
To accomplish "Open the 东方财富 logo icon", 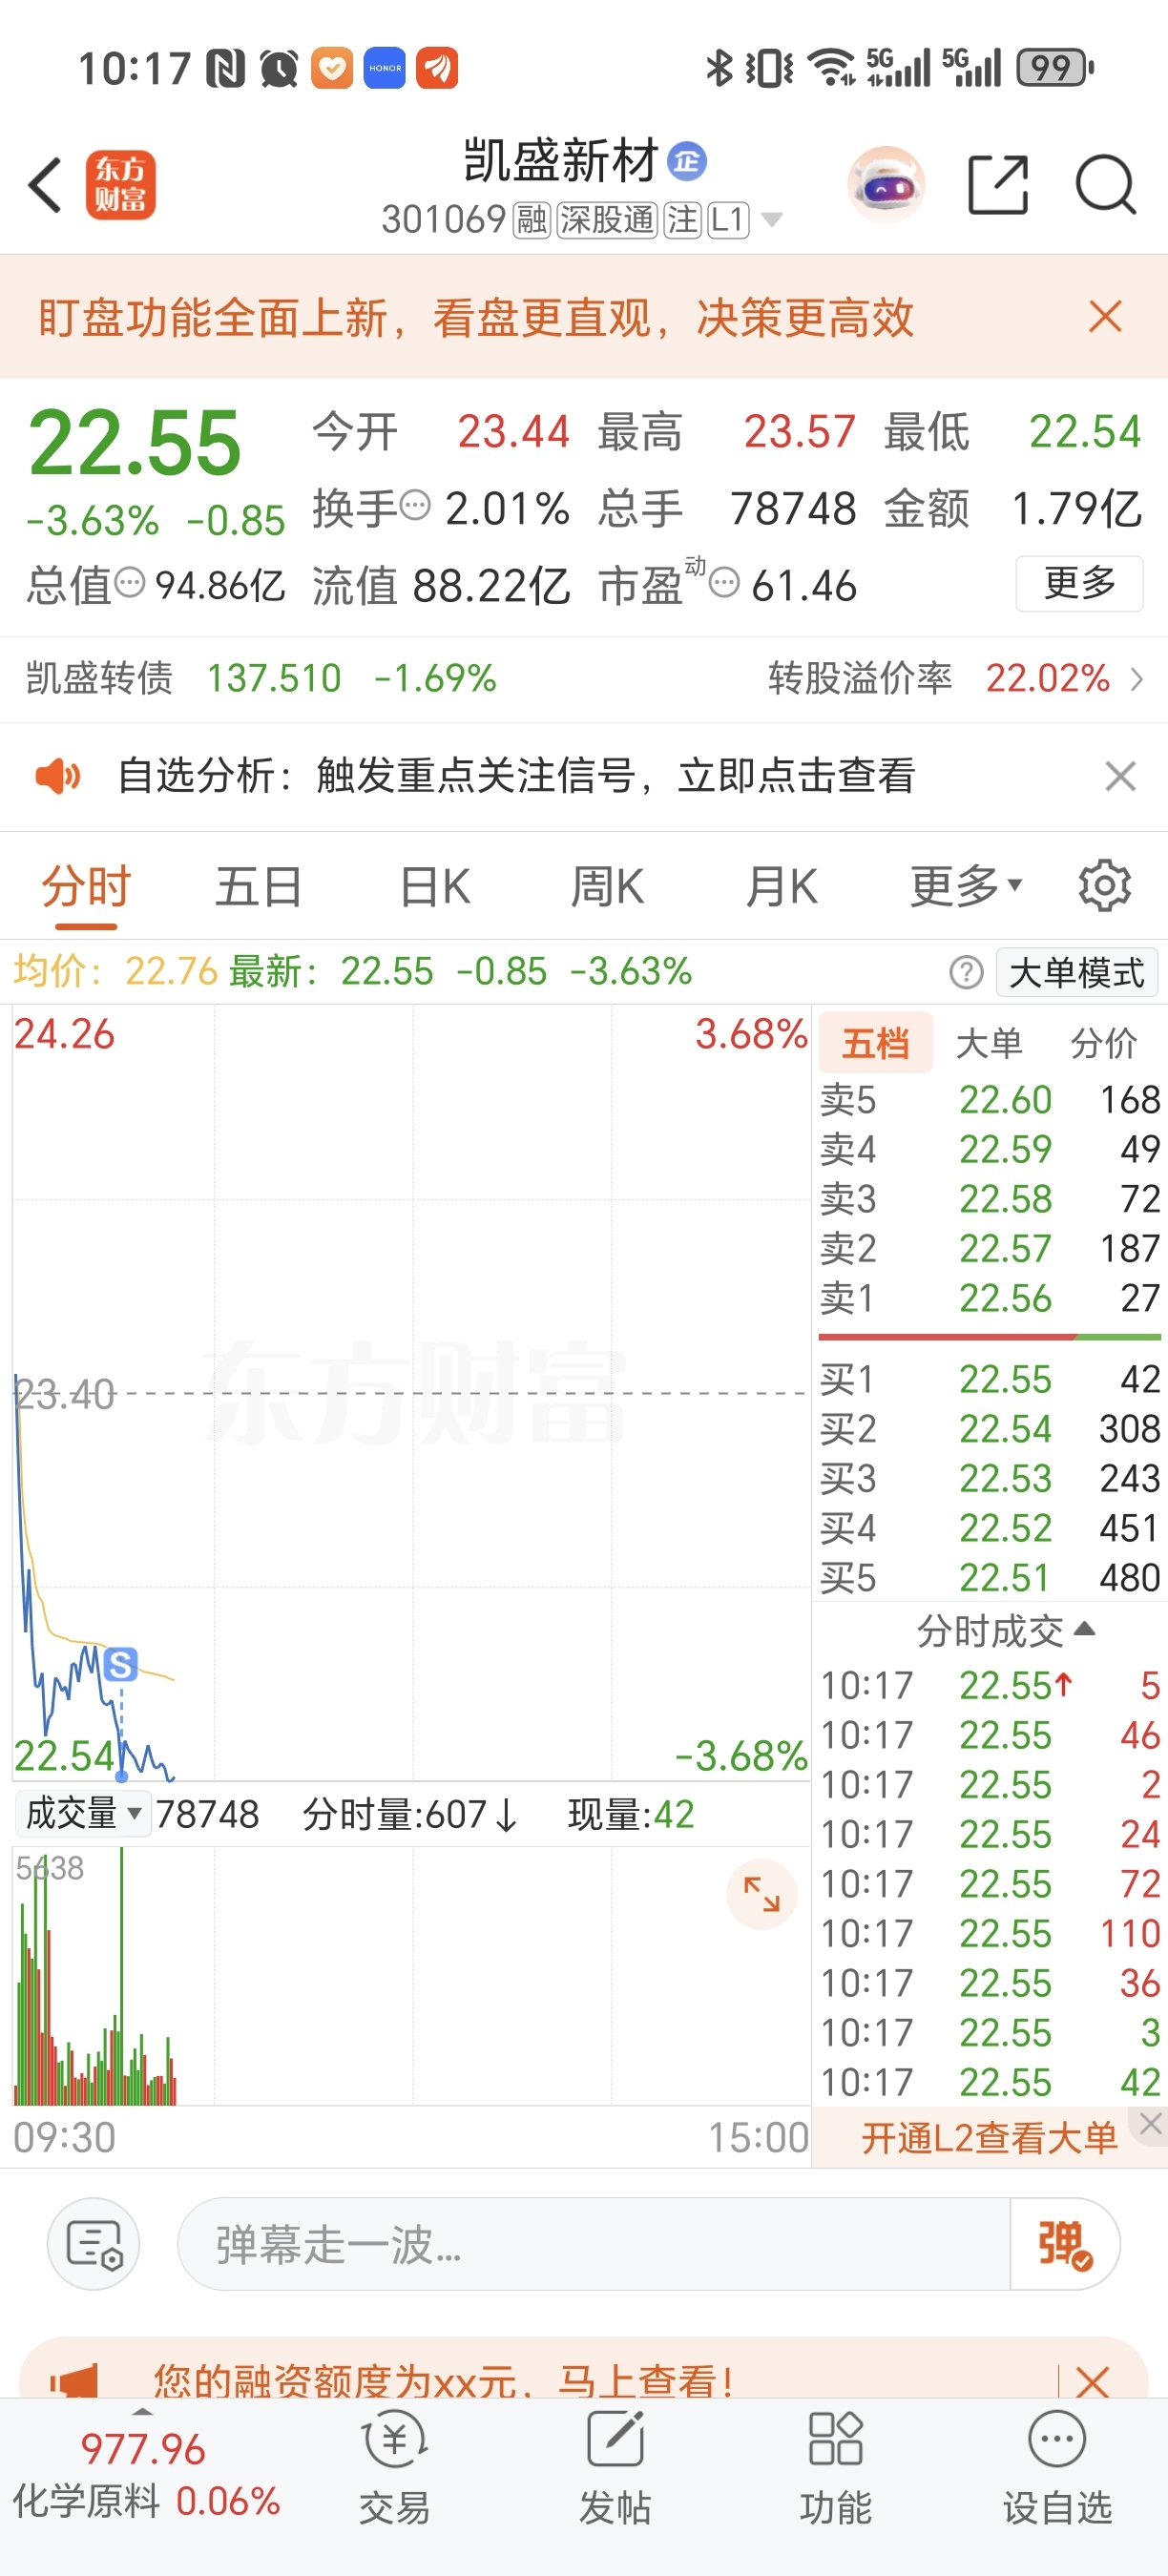I will [120, 185].
